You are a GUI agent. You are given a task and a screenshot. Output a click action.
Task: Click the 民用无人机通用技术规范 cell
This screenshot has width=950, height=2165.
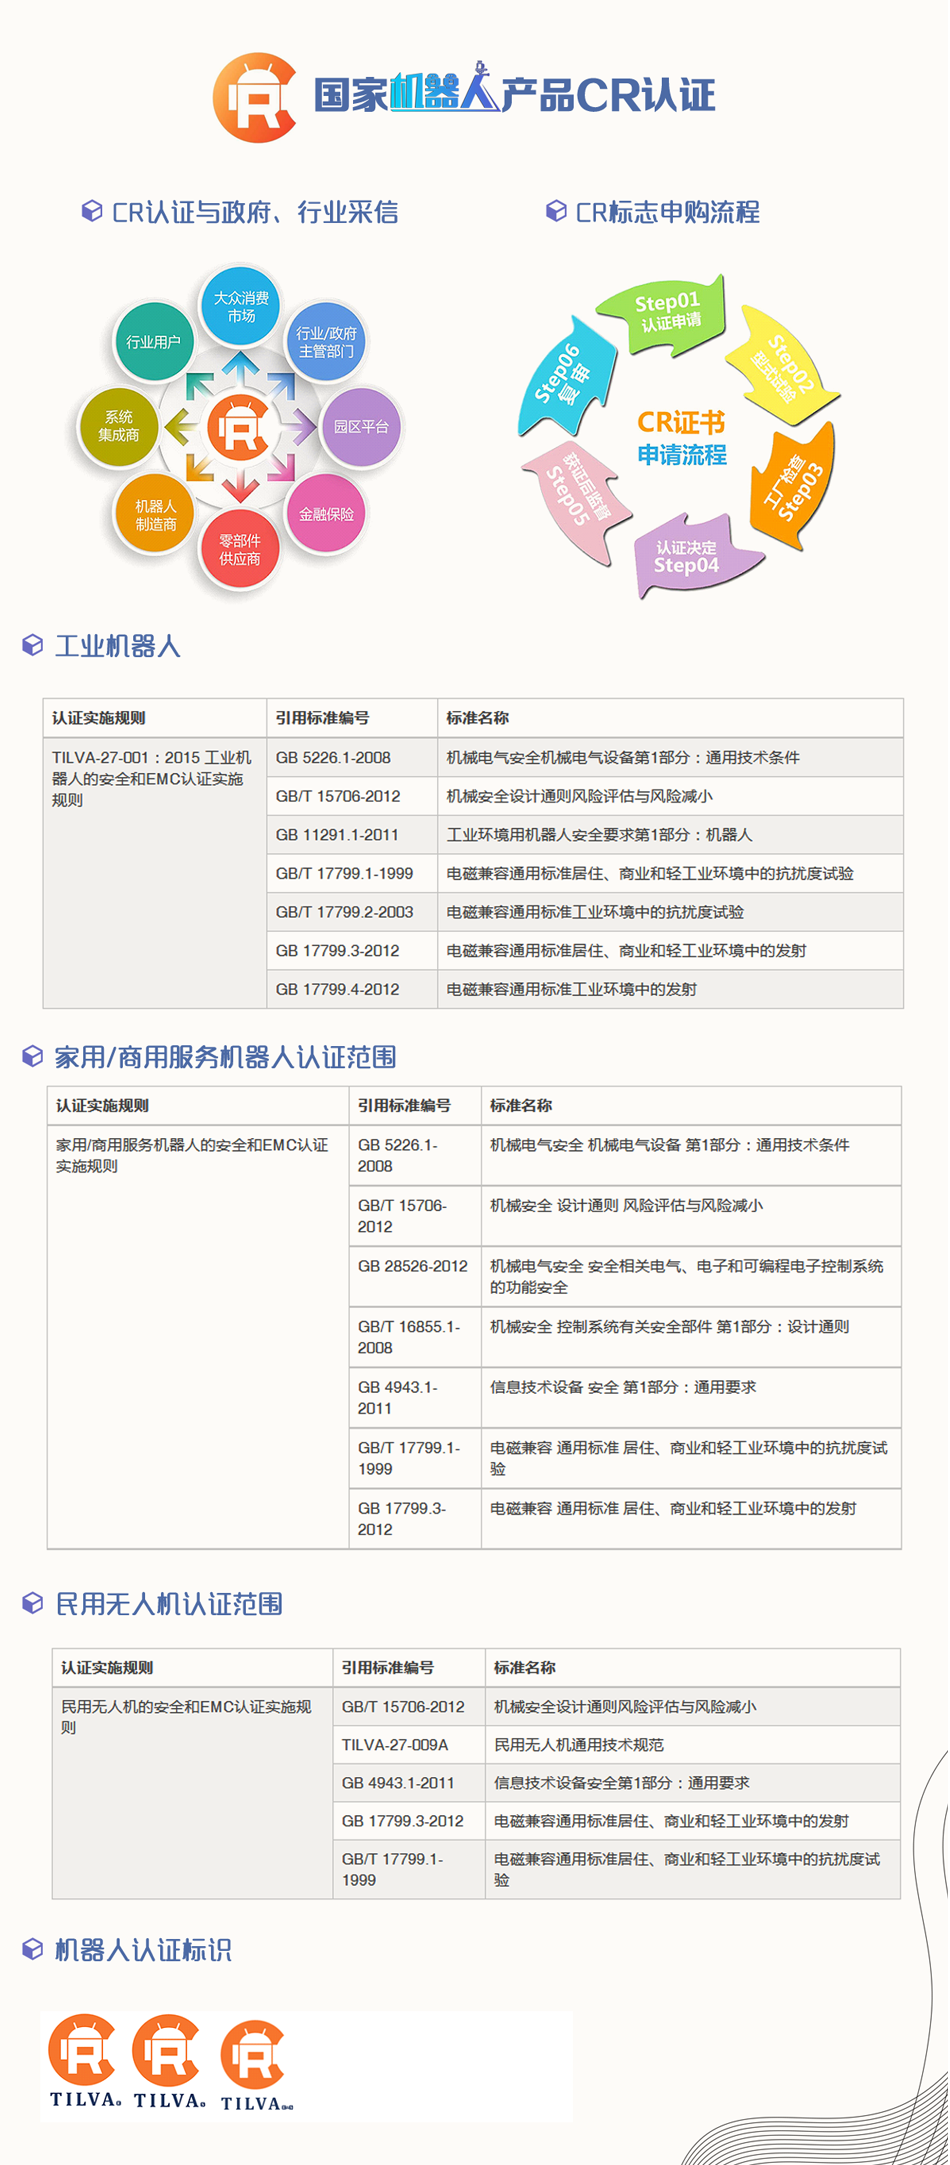click(x=692, y=1745)
